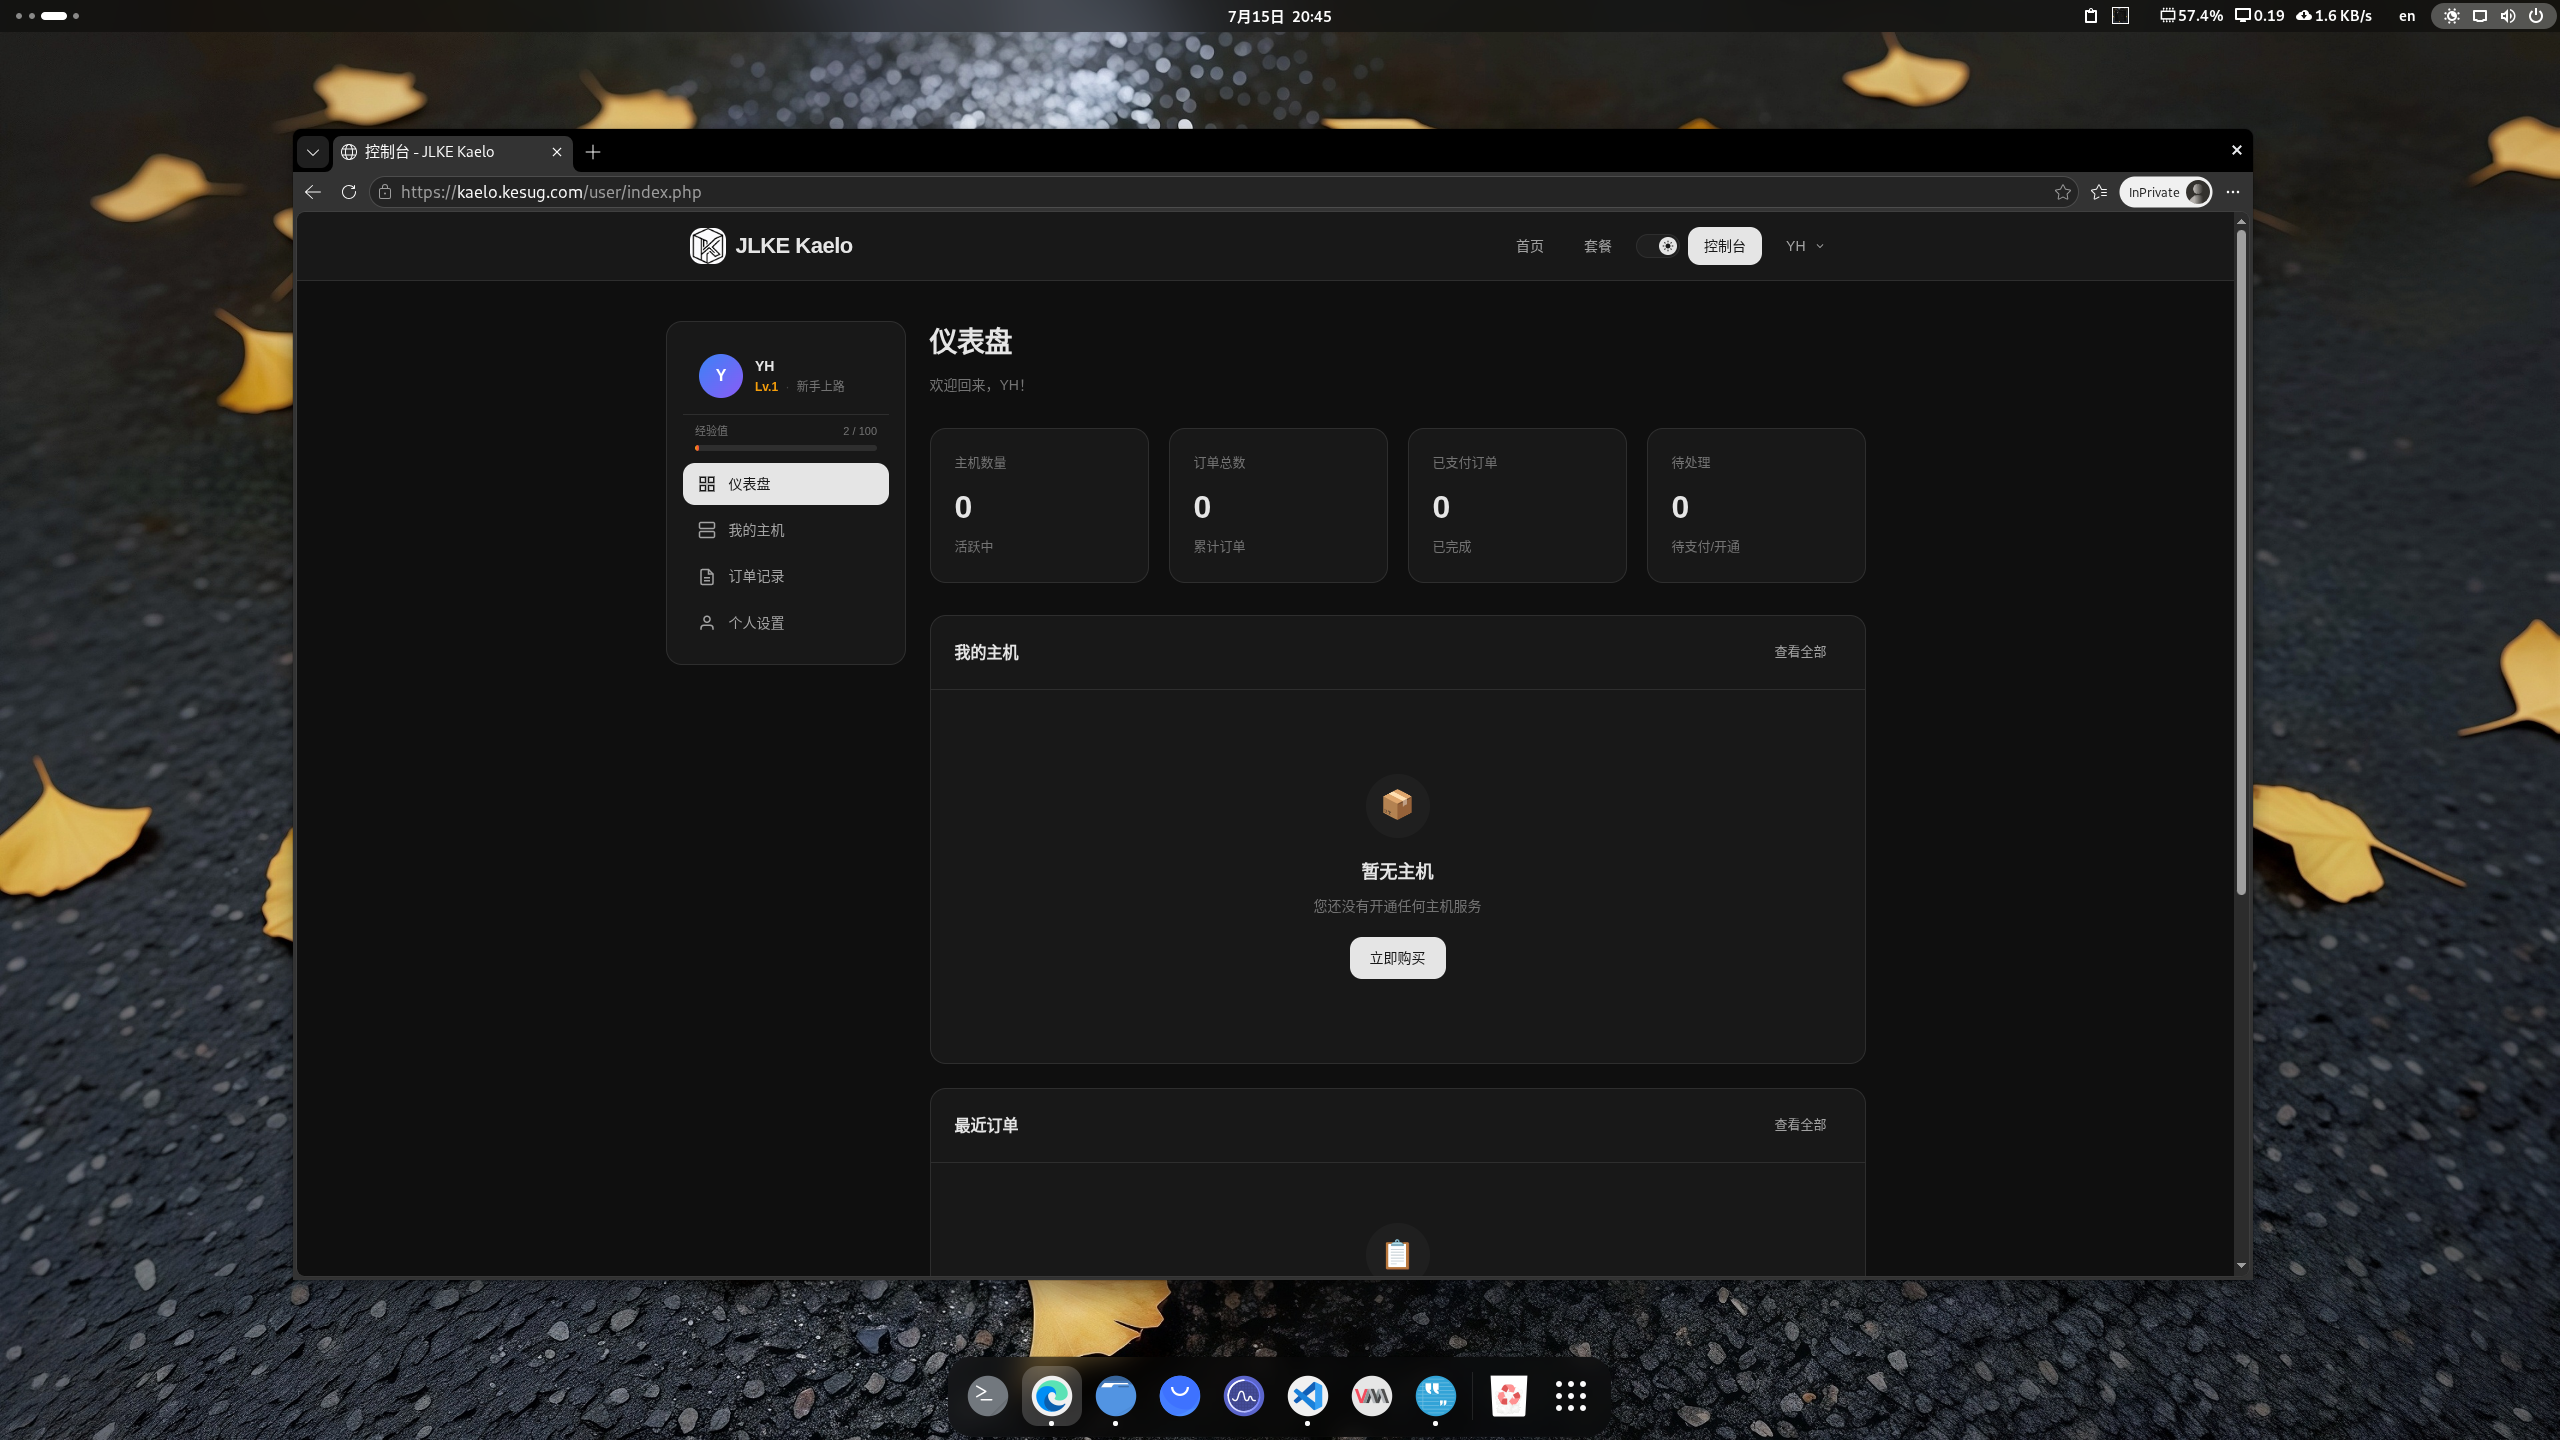Open the browser settings three-dots menu

pyautogui.click(x=2233, y=192)
